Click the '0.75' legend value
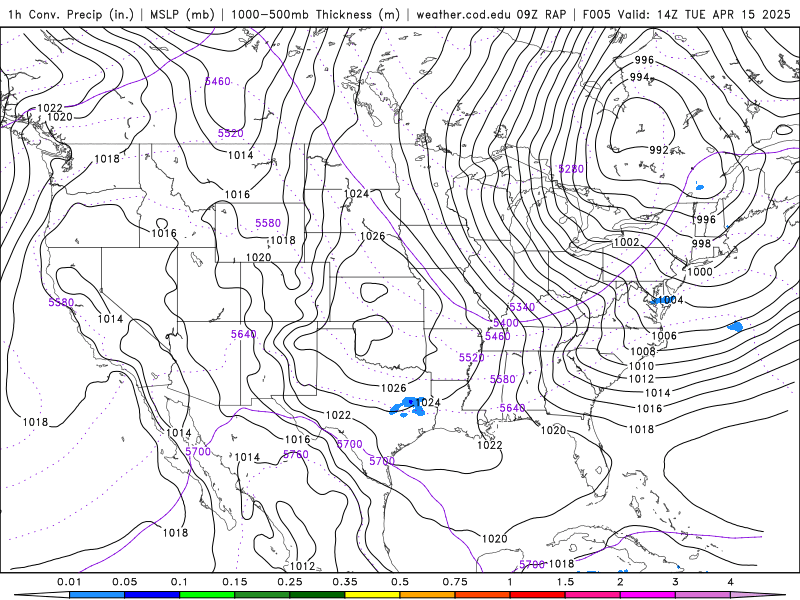This screenshot has height=600, width=800. (455, 582)
